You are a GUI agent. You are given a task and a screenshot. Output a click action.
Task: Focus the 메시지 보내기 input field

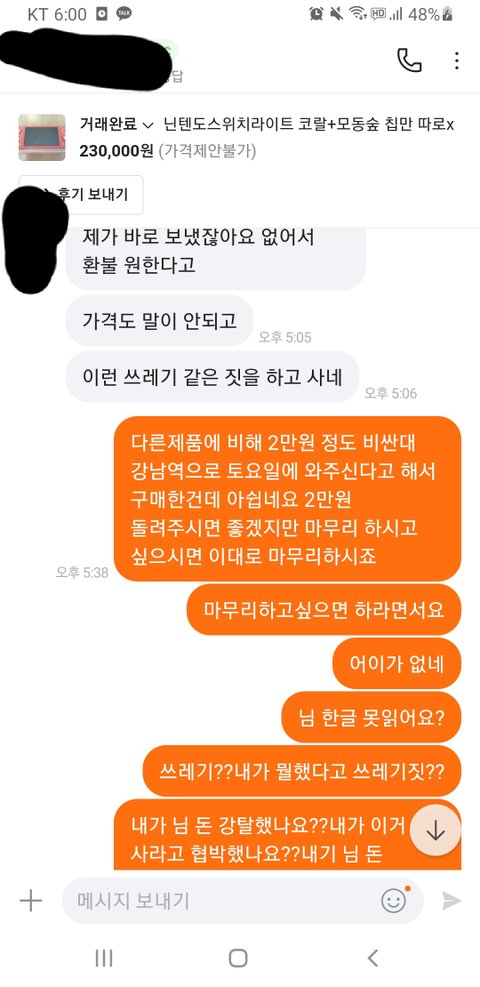coord(223,901)
